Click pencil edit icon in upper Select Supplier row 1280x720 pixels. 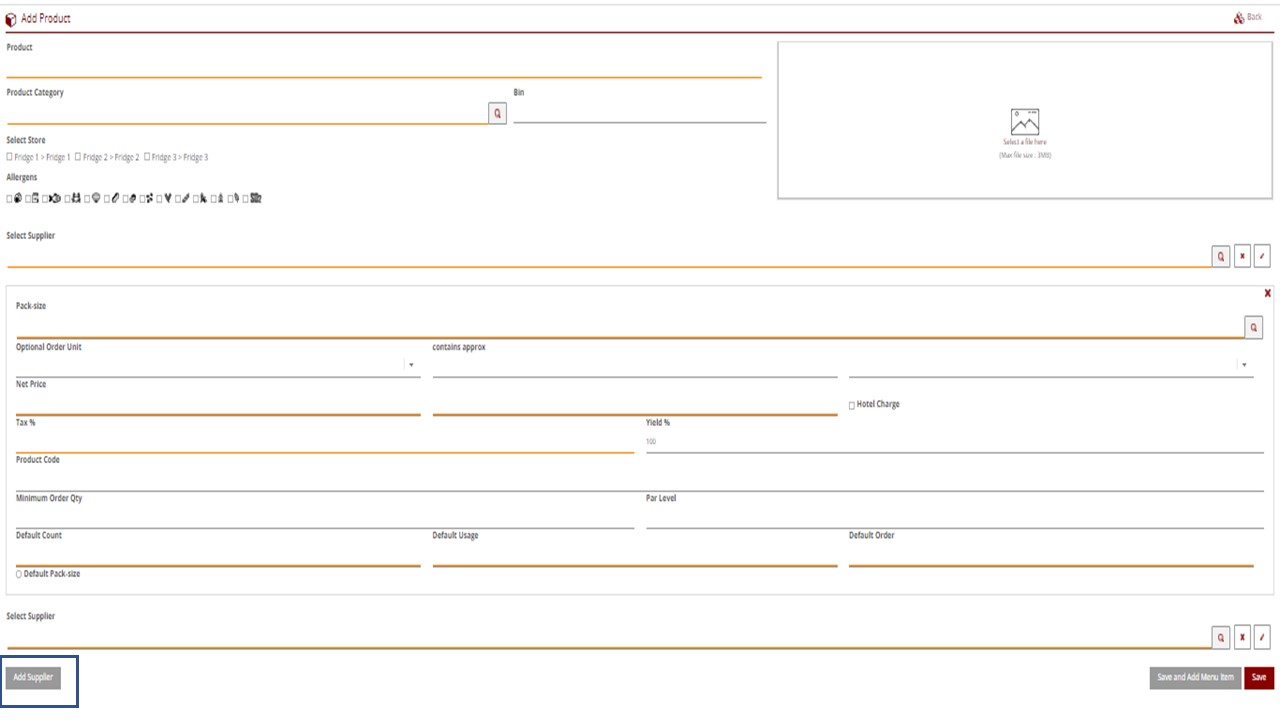(1262, 256)
